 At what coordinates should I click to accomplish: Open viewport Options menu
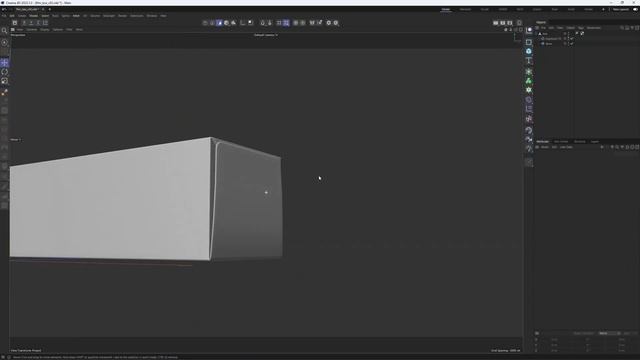(x=58, y=29)
